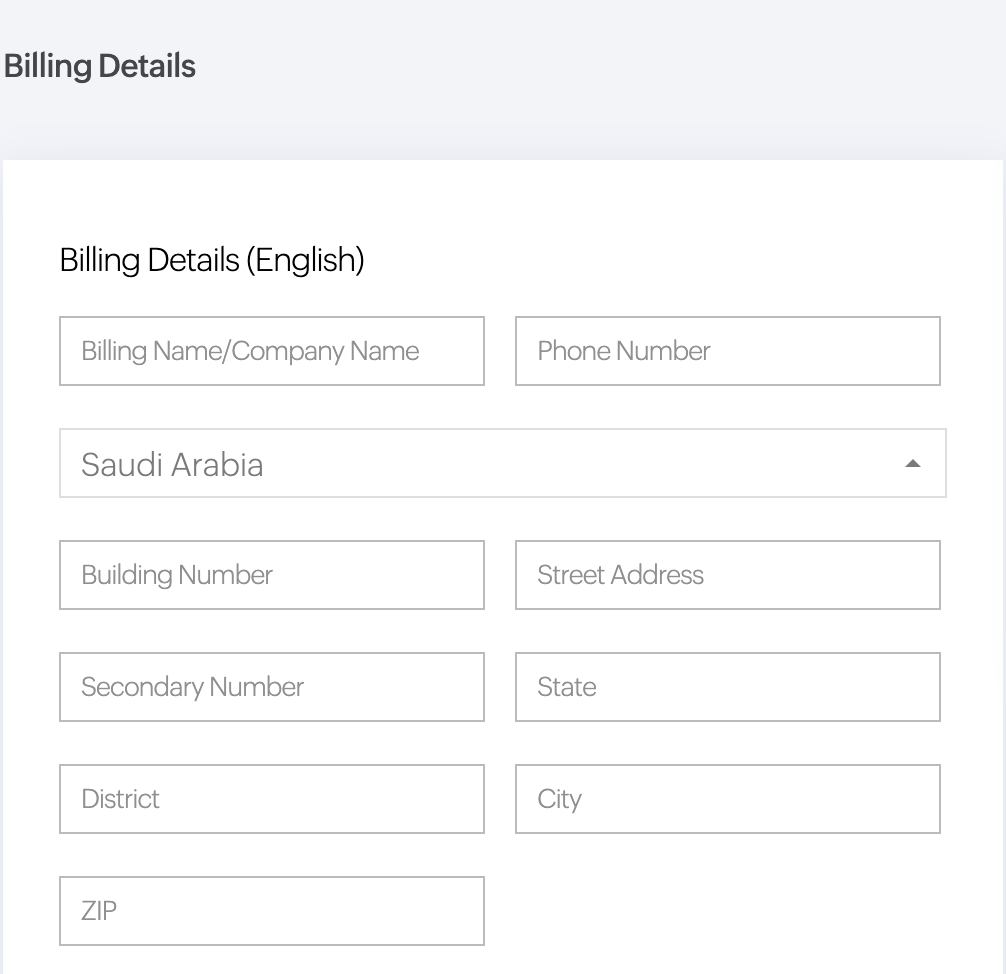
Task: Click the 'Street Address' placeholder text
Action: [x=620, y=575]
